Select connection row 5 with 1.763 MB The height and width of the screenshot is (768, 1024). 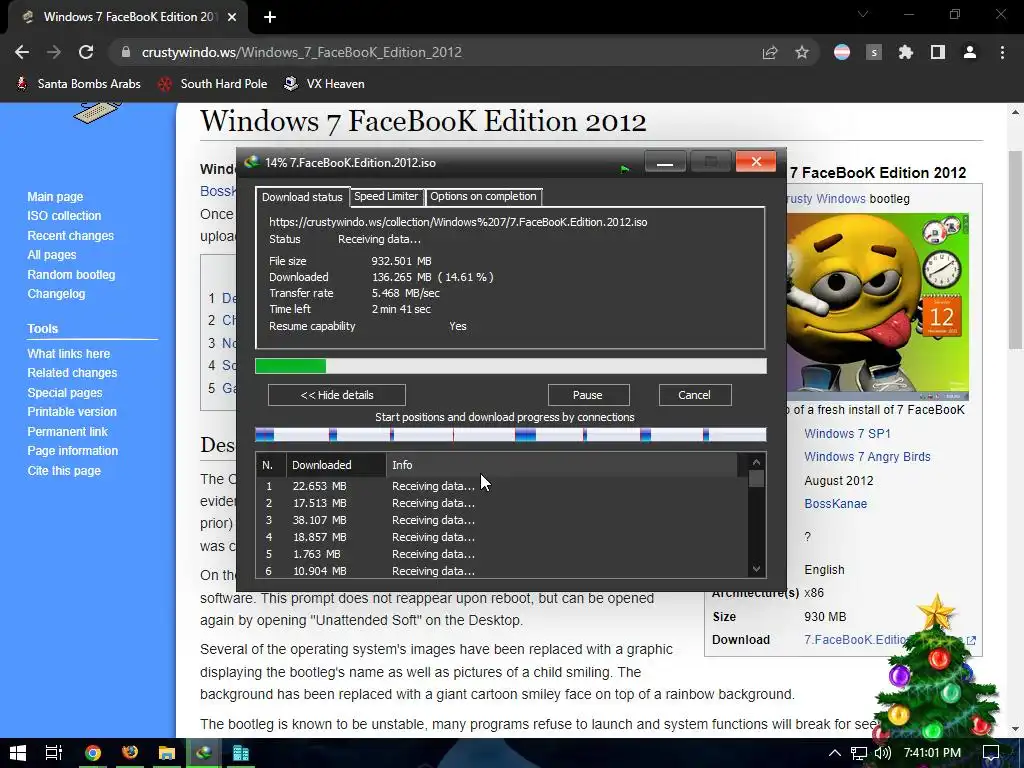502,554
